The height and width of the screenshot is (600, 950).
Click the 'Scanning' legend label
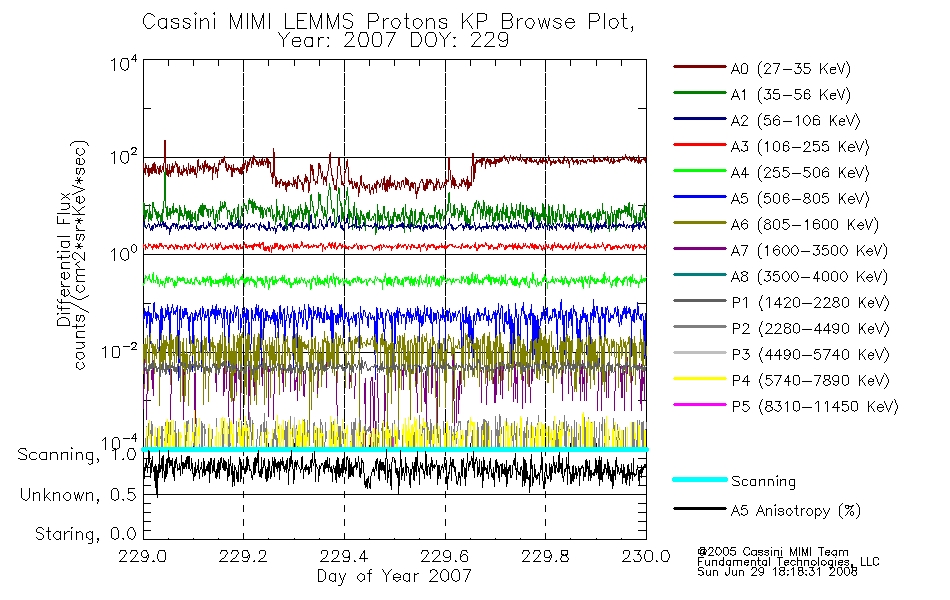(x=763, y=482)
